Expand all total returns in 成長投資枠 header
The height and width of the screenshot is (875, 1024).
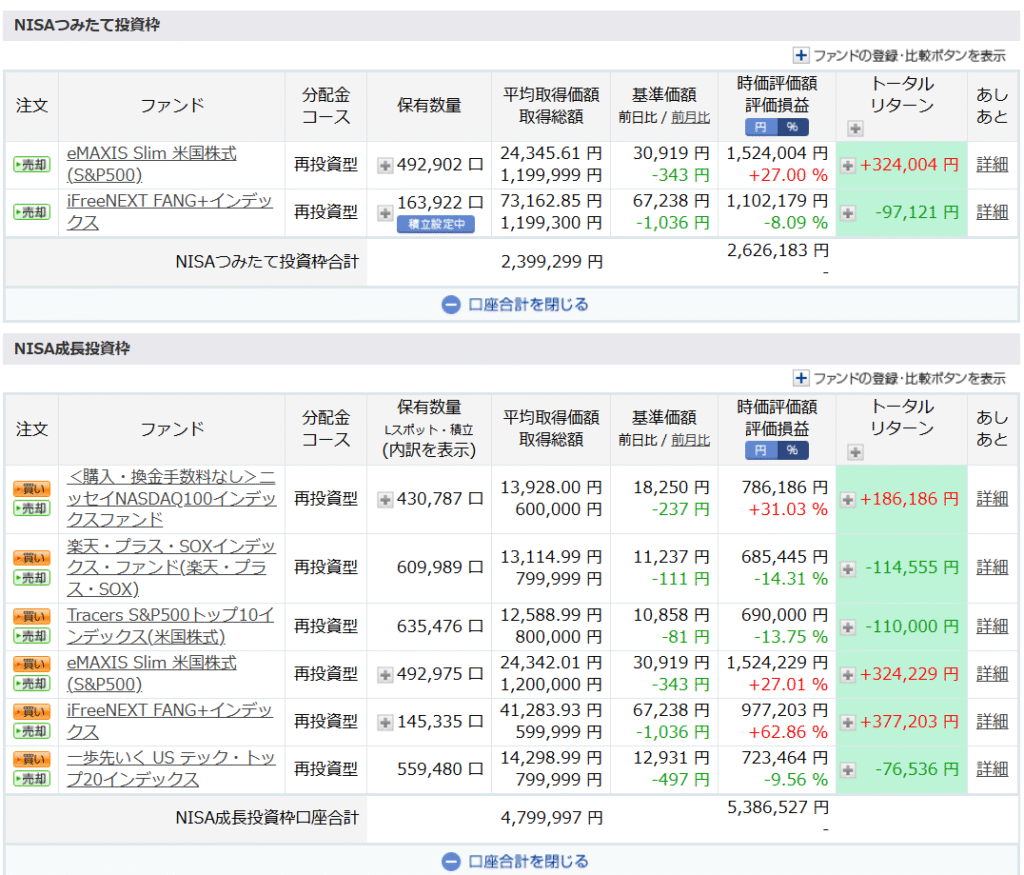[856, 452]
